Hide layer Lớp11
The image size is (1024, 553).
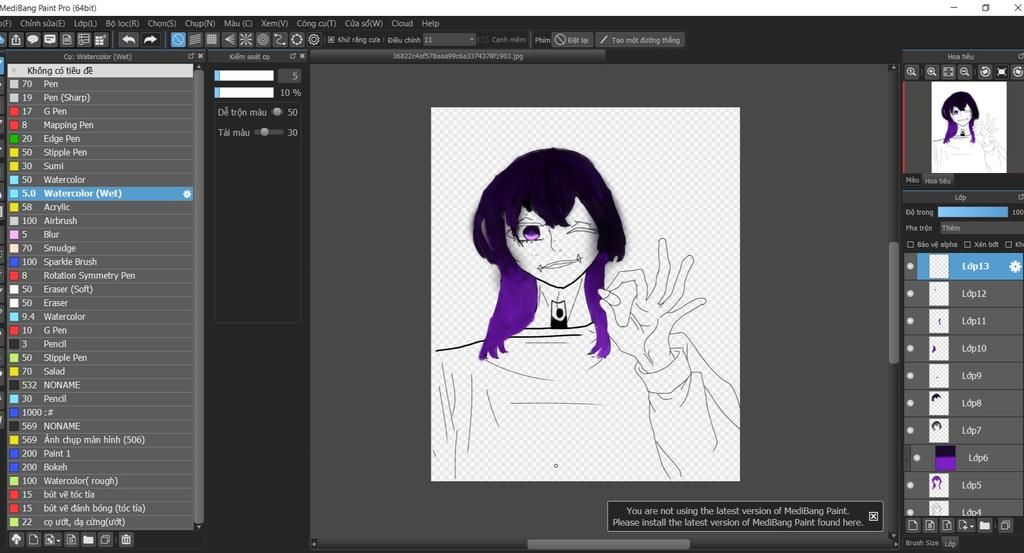(x=910, y=321)
